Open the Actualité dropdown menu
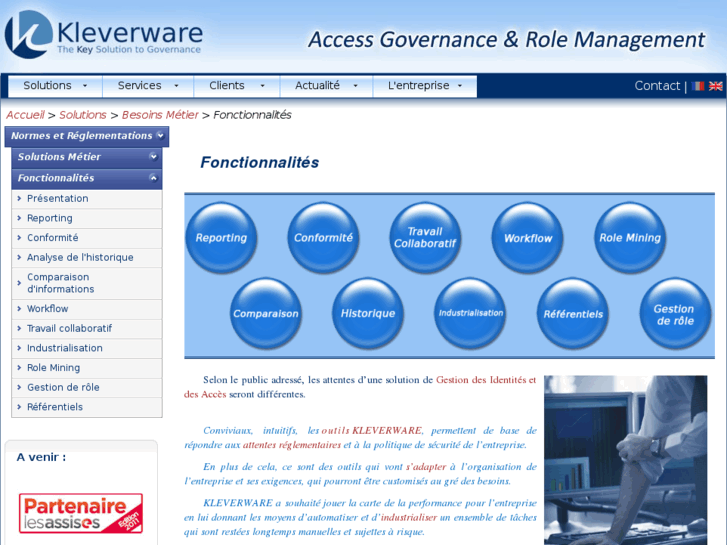Viewport: 727px width, 545px height. point(326,86)
